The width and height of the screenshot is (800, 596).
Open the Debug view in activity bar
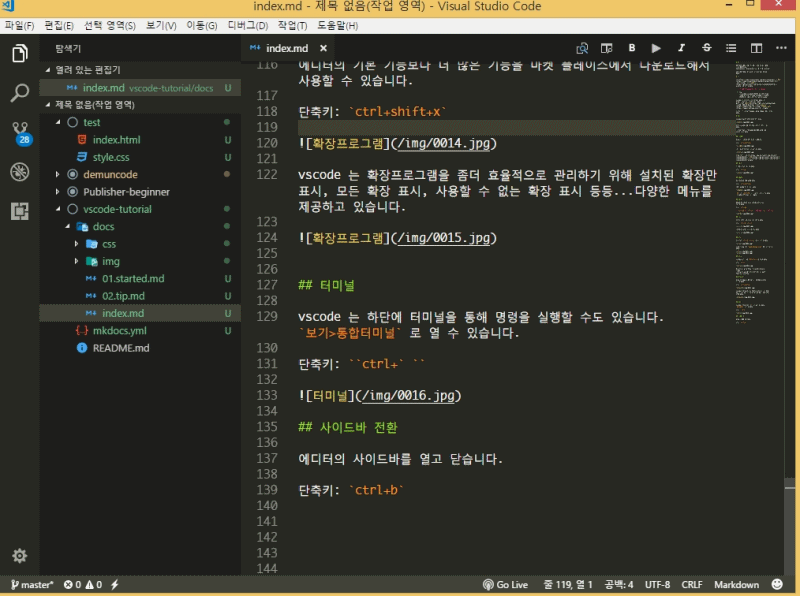[19, 172]
